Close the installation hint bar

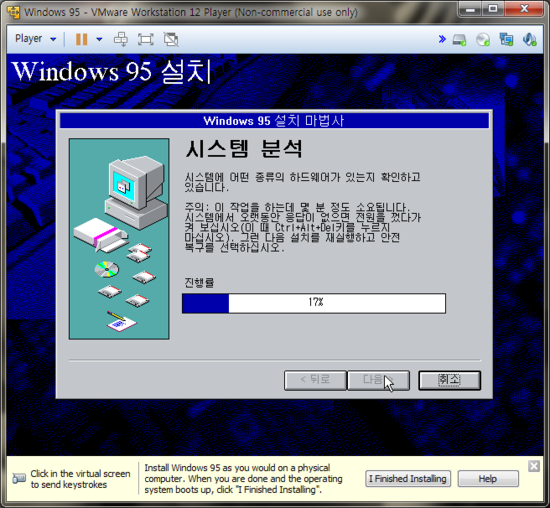click(x=534, y=466)
